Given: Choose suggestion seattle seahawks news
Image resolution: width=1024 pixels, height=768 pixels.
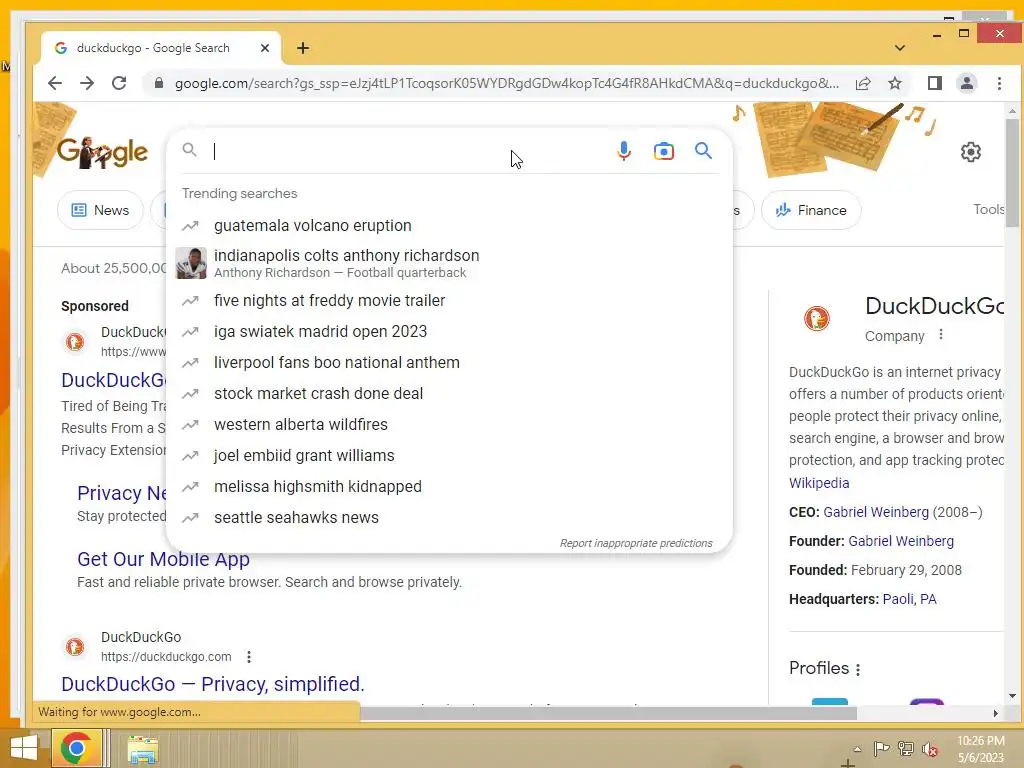Looking at the screenshot, I should [449, 517].
